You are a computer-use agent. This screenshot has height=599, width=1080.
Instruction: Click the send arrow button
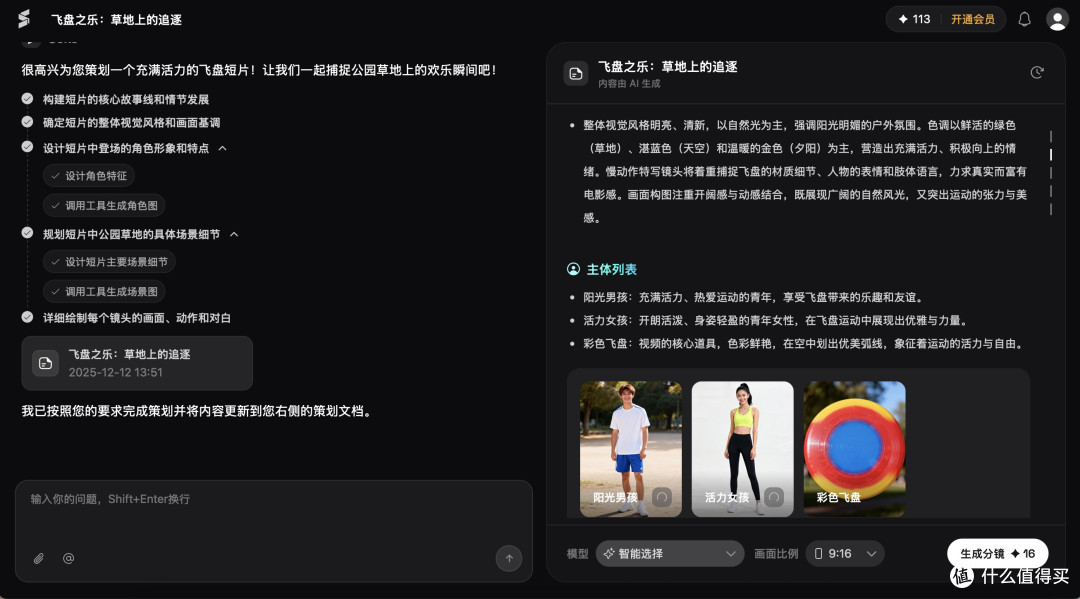pyautogui.click(x=509, y=558)
